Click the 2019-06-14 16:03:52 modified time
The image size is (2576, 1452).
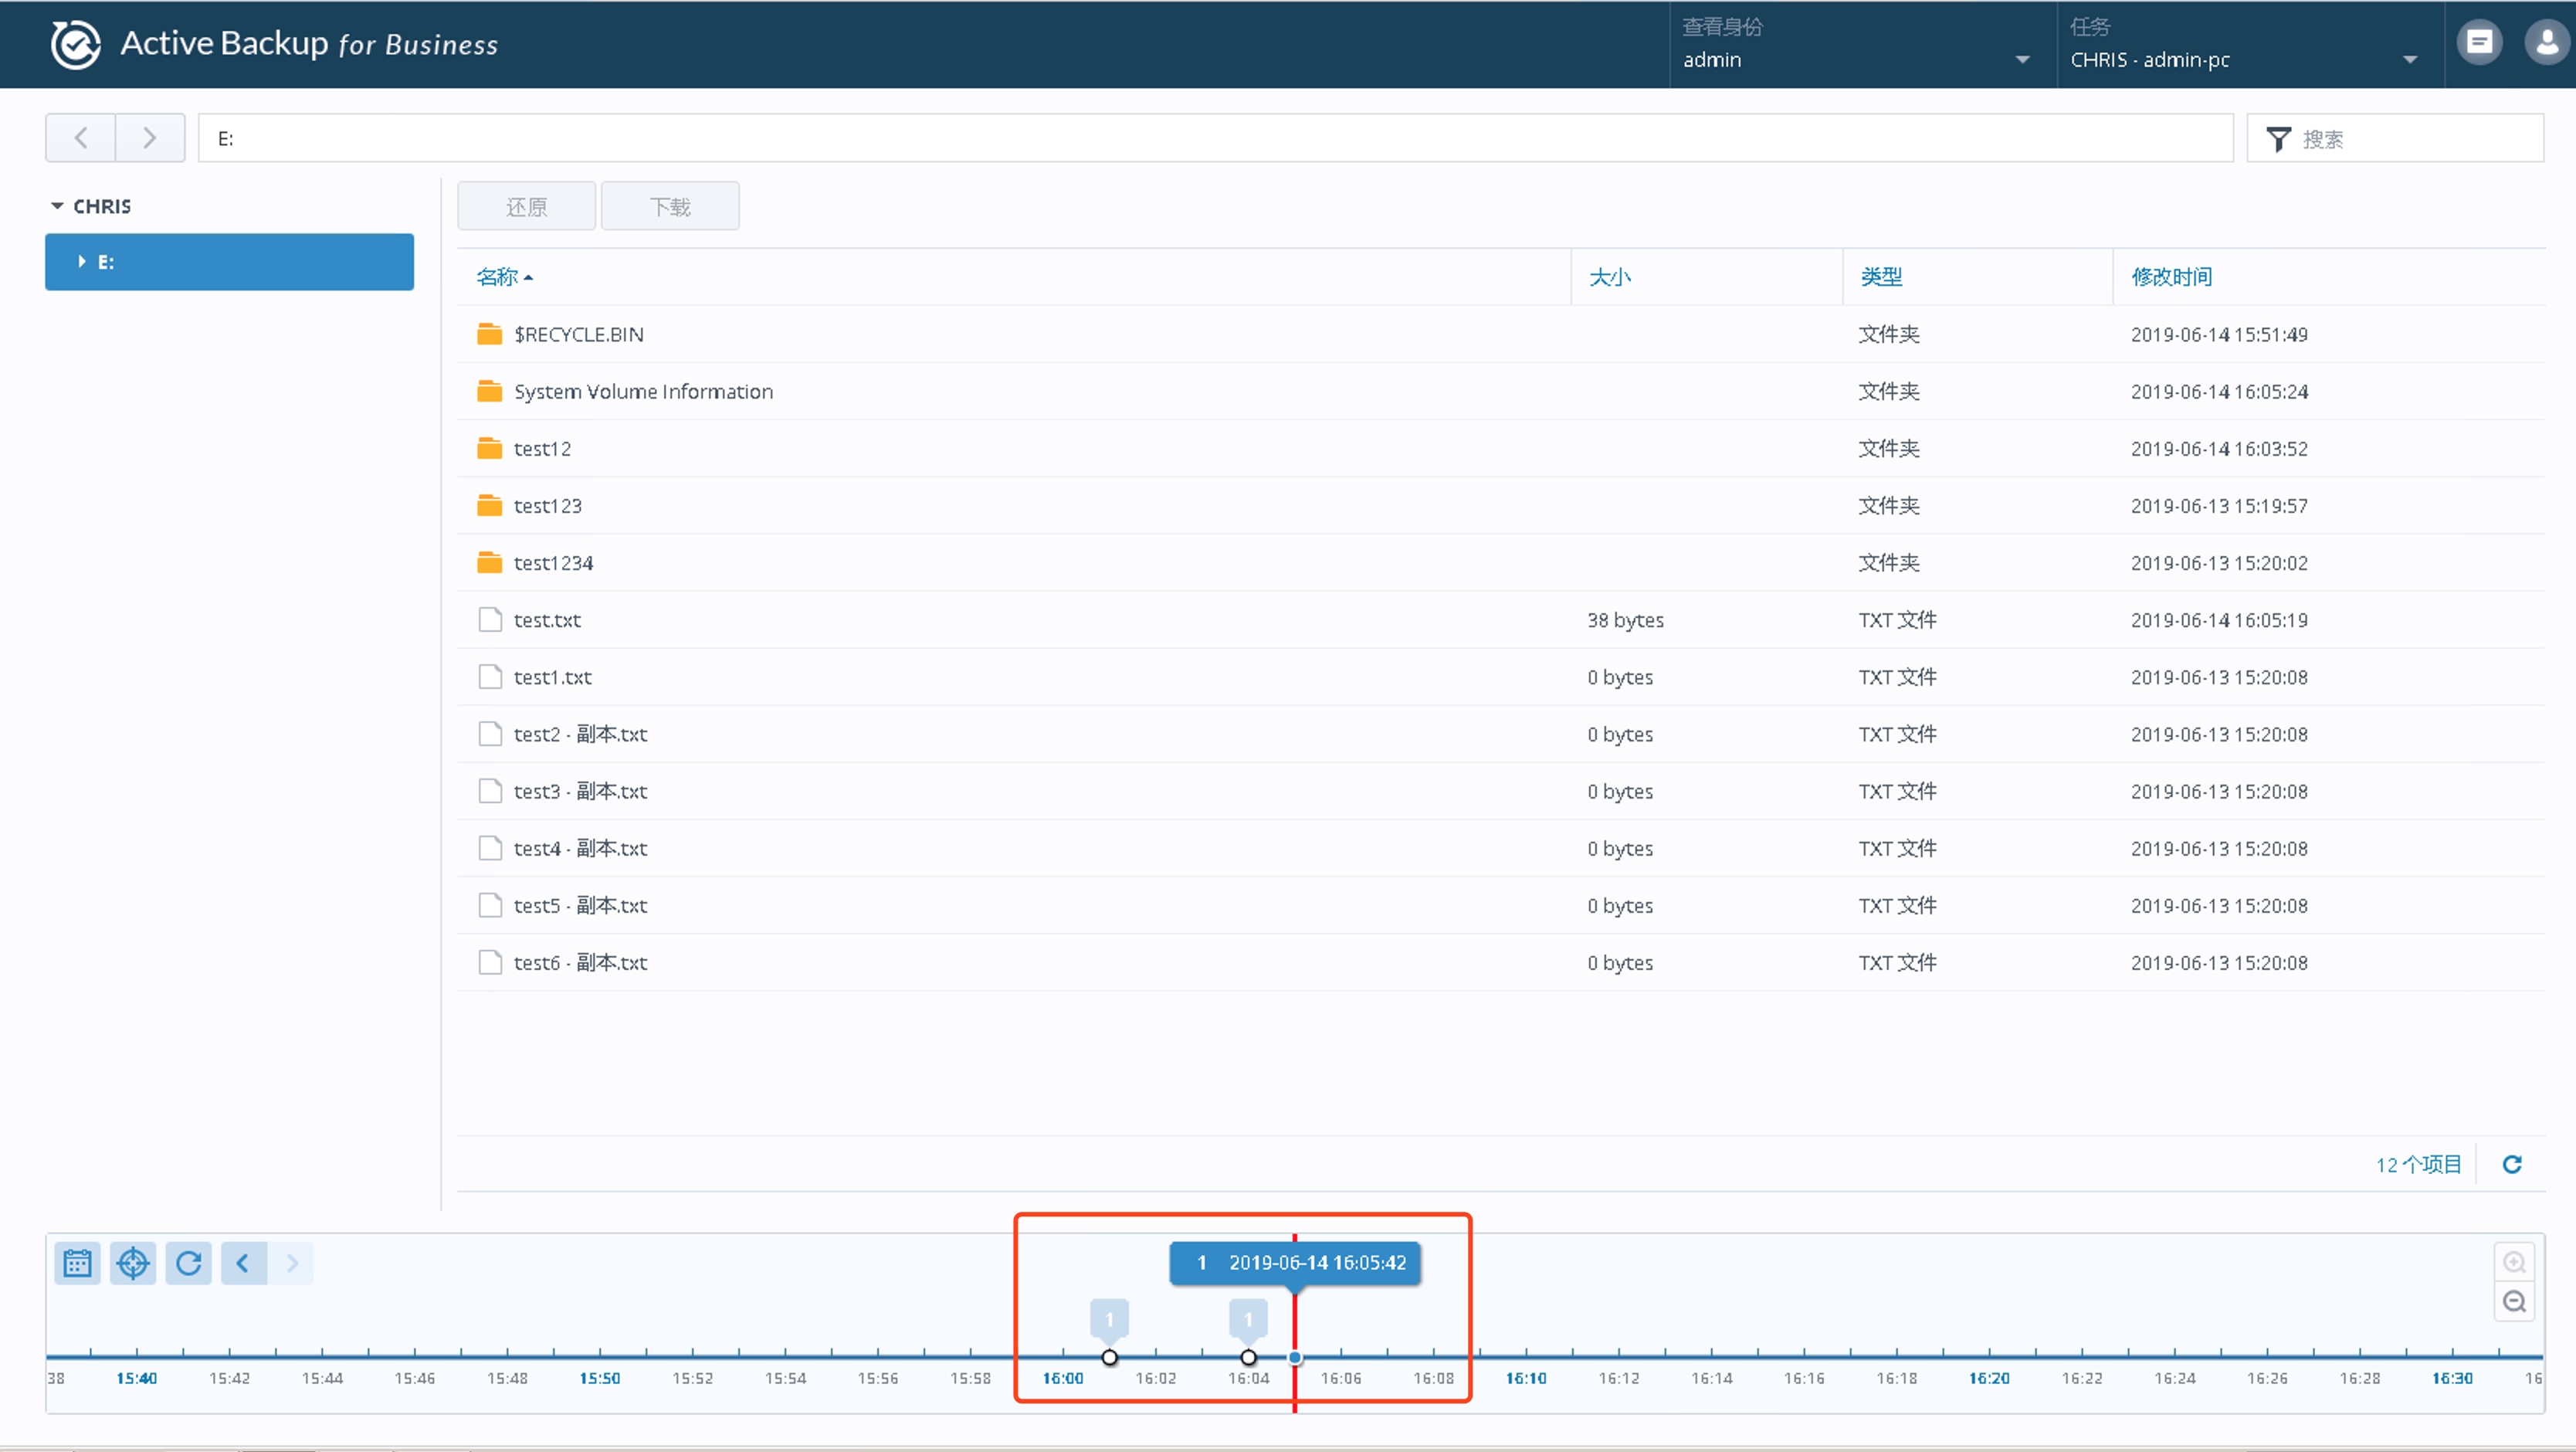[x=2219, y=448]
